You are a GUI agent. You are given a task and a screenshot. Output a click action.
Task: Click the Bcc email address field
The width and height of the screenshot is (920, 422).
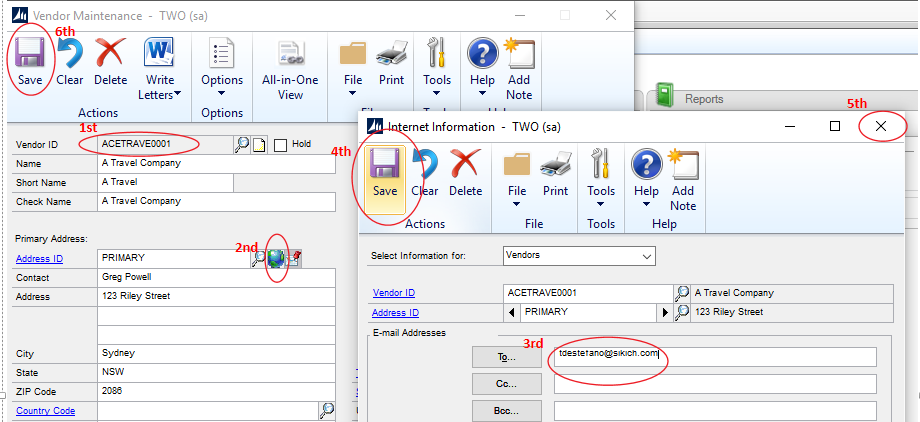click(x=714, y=411)
